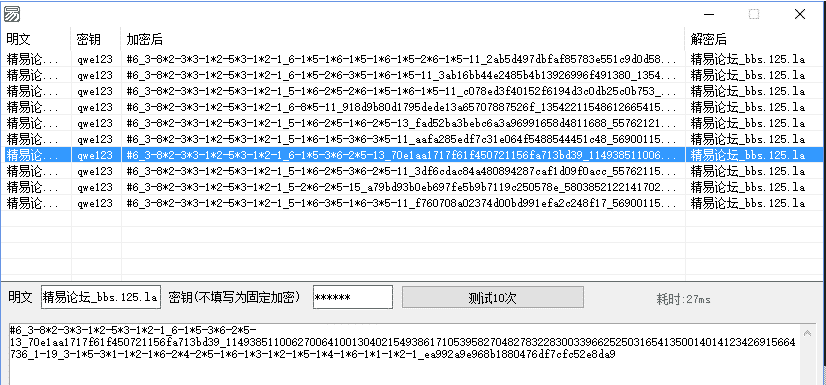Click the 加密后 column header
826x385 pixels.
tap(403, 39)
